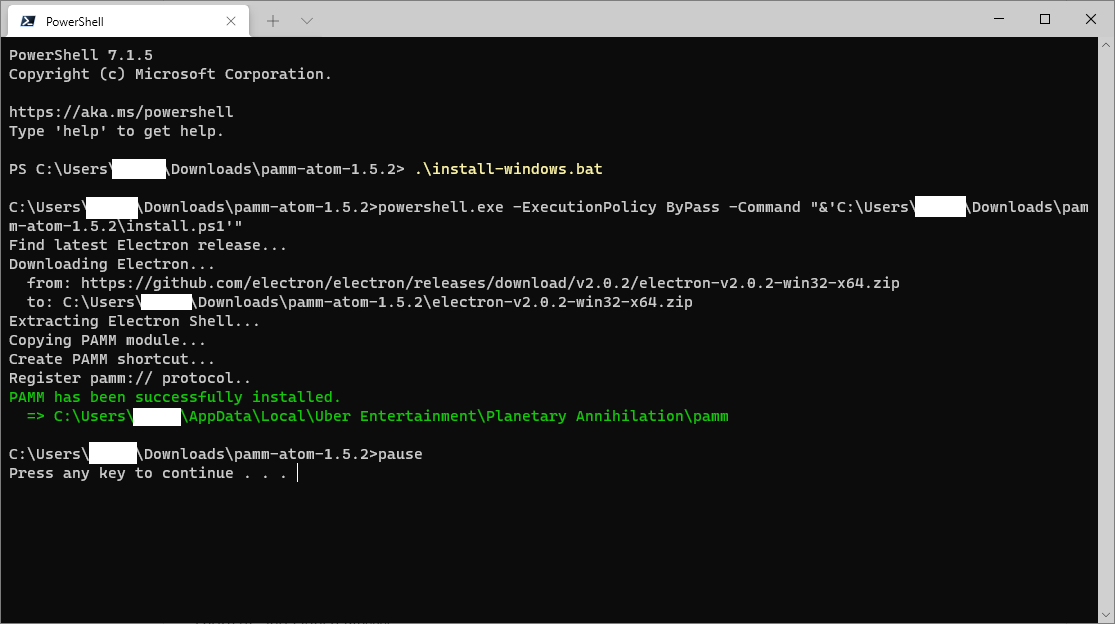Click the 'PowerShell 7.1.5' version line
The width and height of the screenshot is (1115, 624).
coord(81,55)
